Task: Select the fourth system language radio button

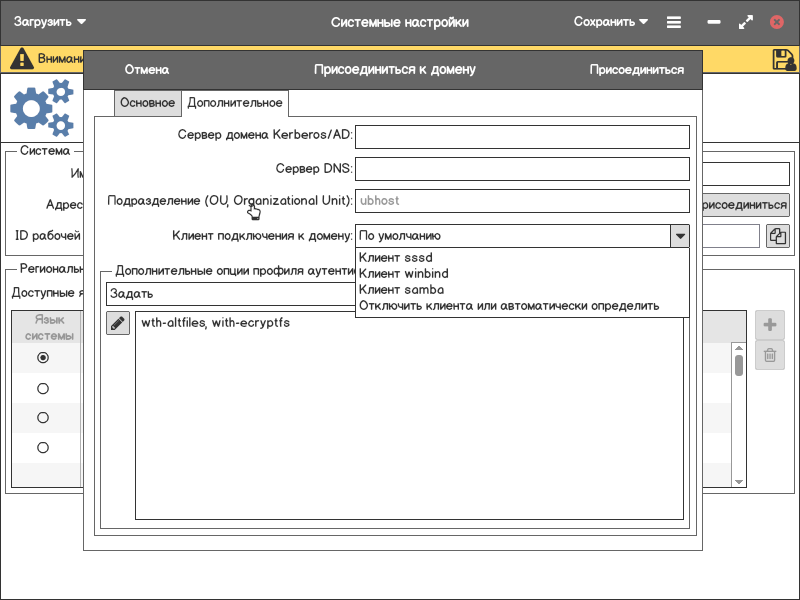Action: click(43, 448)
